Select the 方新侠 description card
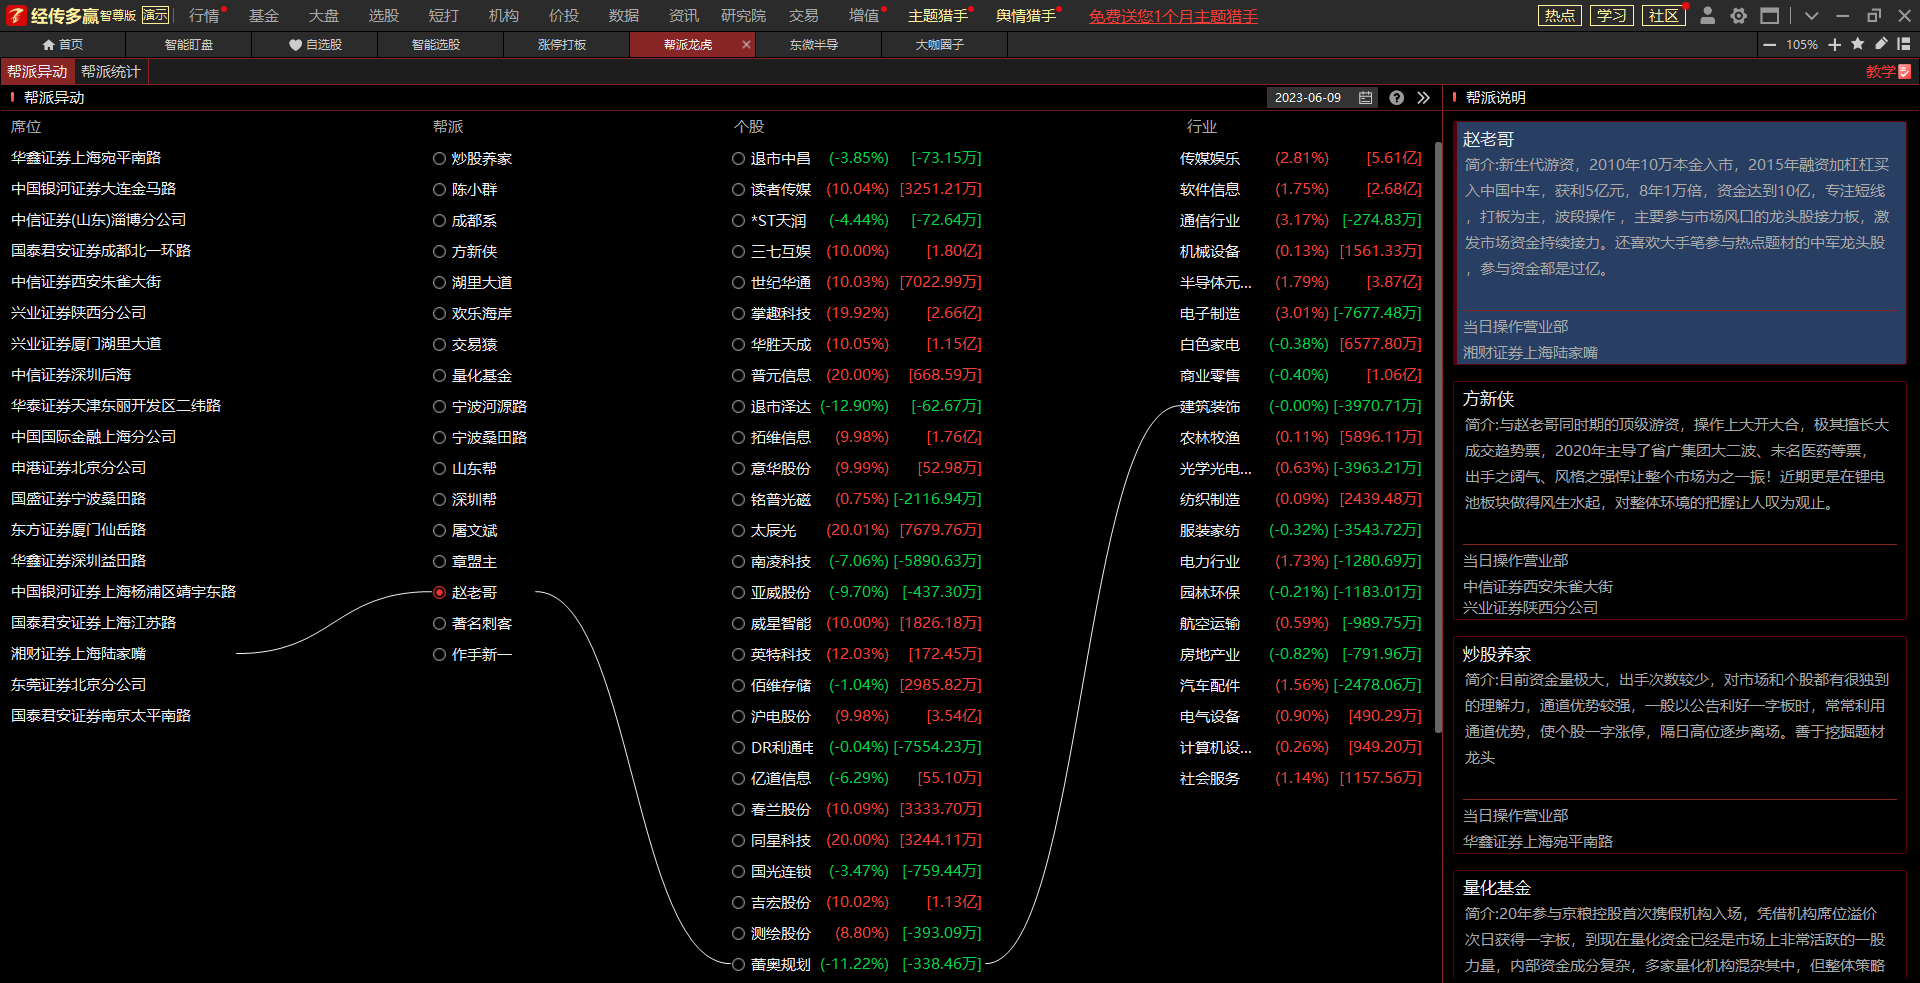Viewport: 1920px width, 983px height. [x=1680, y=500]
